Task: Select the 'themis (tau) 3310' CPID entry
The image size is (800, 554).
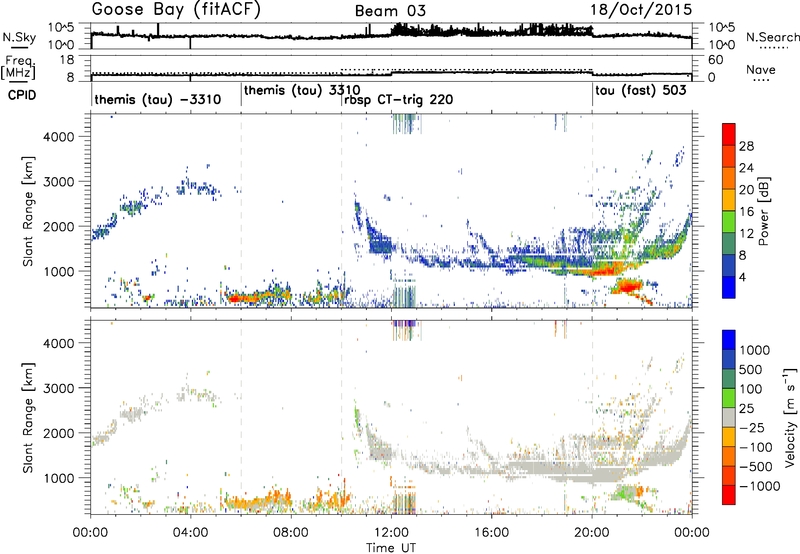Action: coord(302,91)
